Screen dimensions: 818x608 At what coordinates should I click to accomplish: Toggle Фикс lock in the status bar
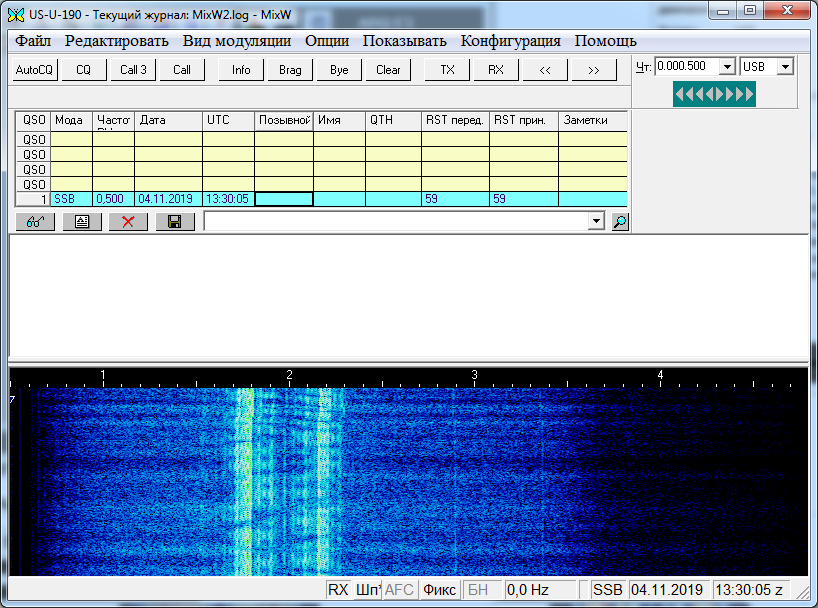pos(439,590)
